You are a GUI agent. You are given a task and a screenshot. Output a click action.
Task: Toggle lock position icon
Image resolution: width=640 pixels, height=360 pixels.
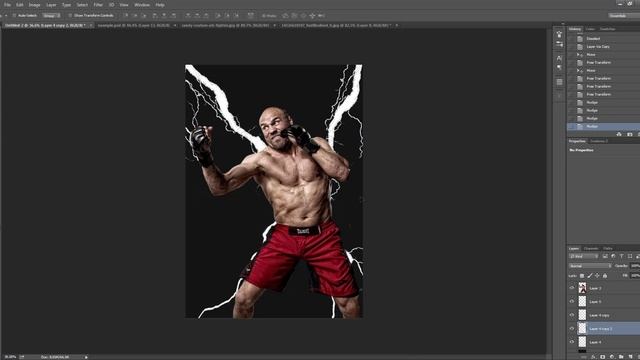[597, 276]
